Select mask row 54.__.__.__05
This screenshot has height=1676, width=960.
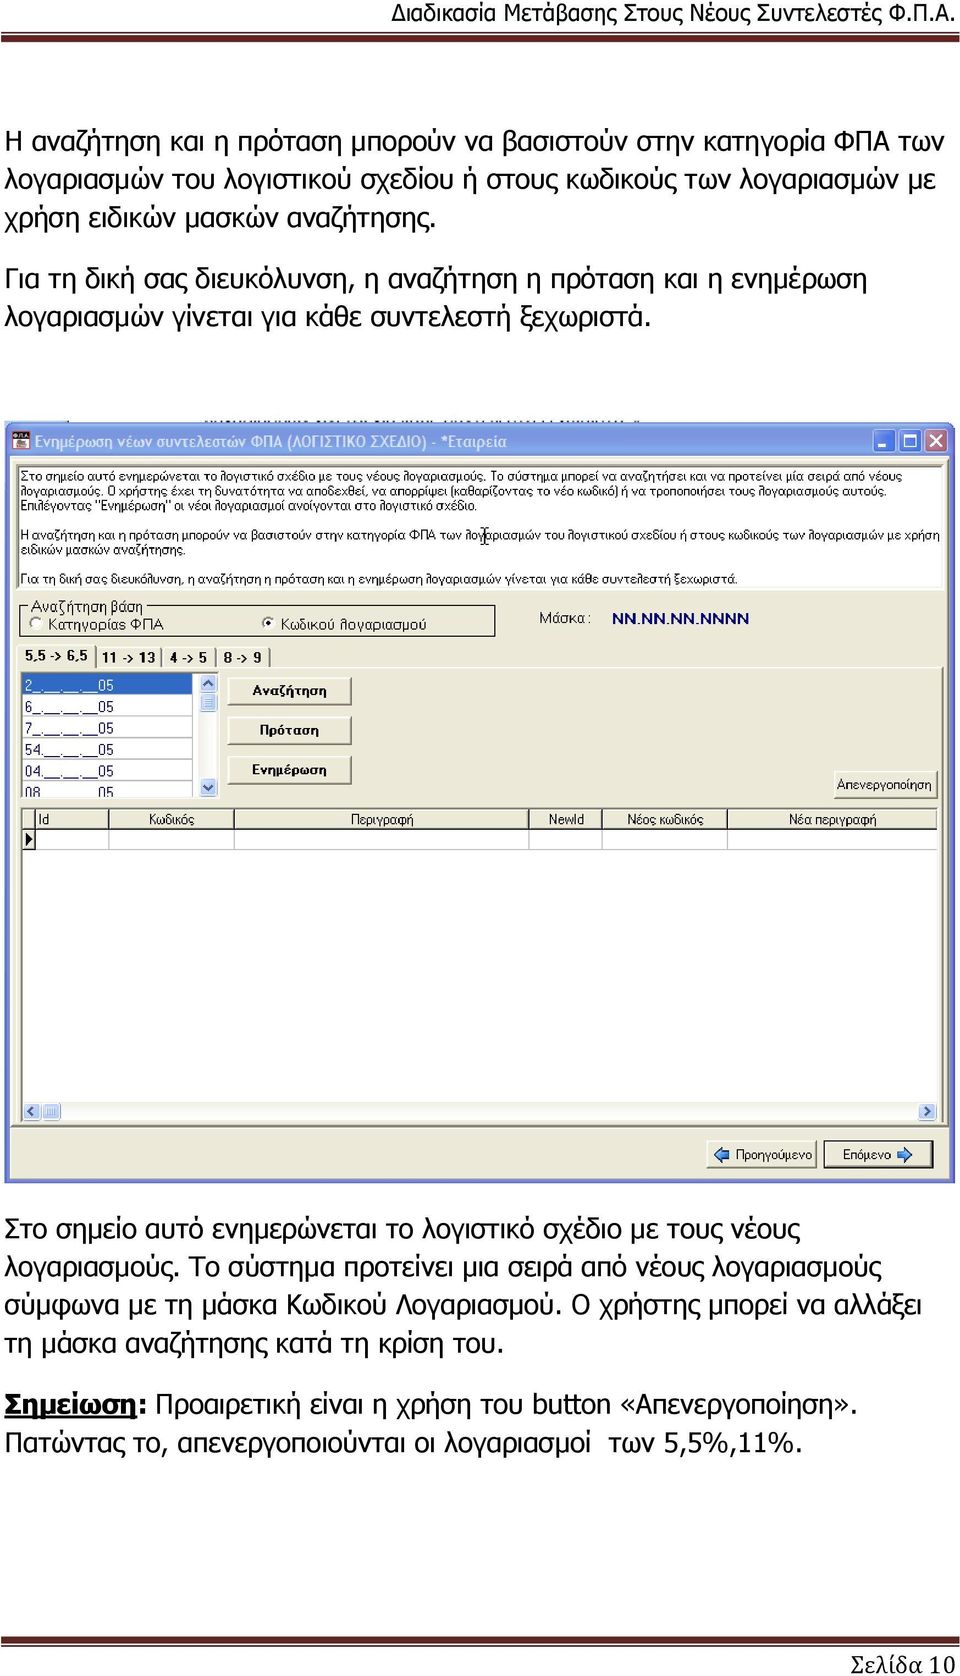pos(106,750)
